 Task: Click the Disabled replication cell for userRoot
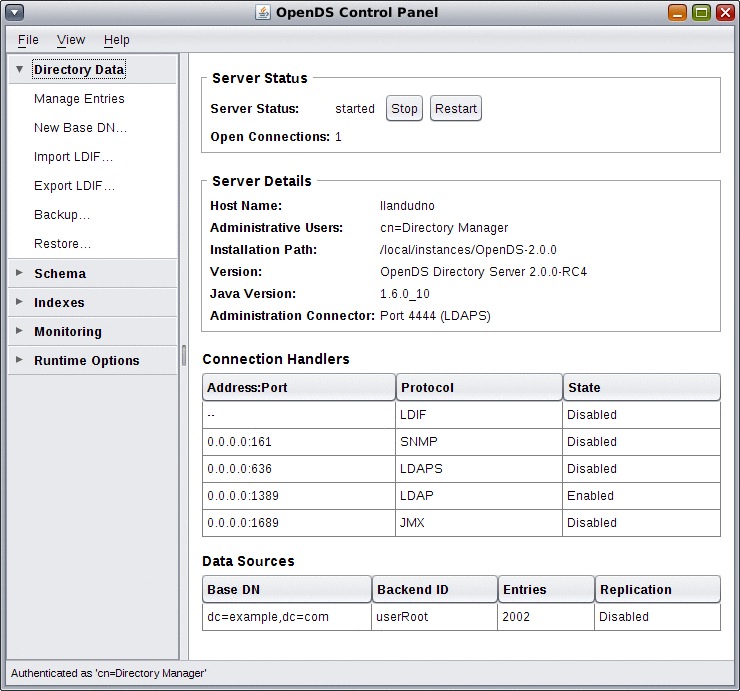[657, 617]
